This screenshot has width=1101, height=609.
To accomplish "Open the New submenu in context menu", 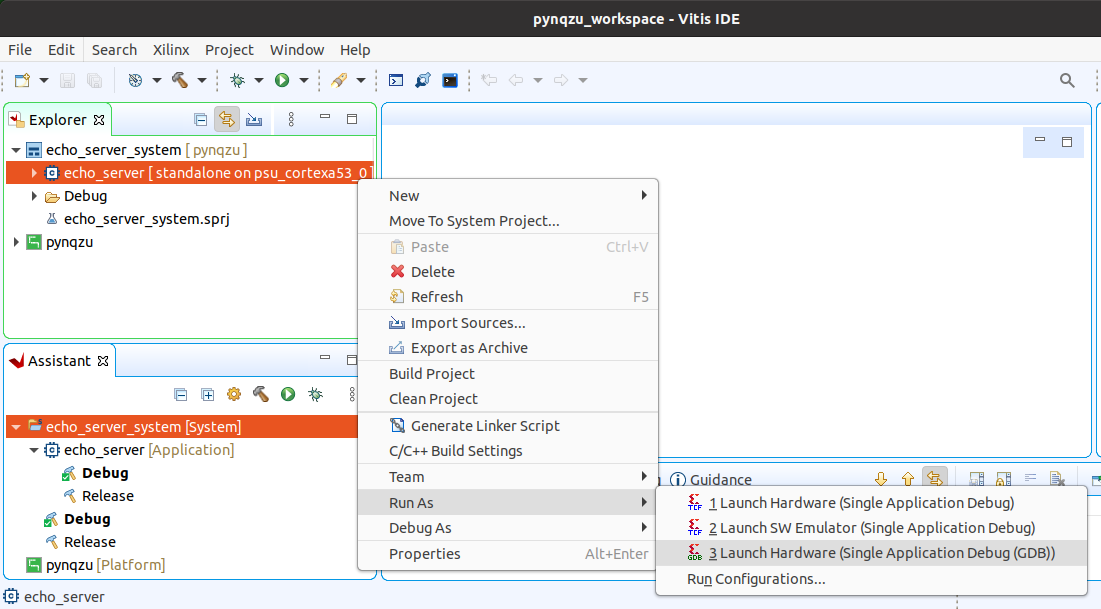I will point(508,196).
